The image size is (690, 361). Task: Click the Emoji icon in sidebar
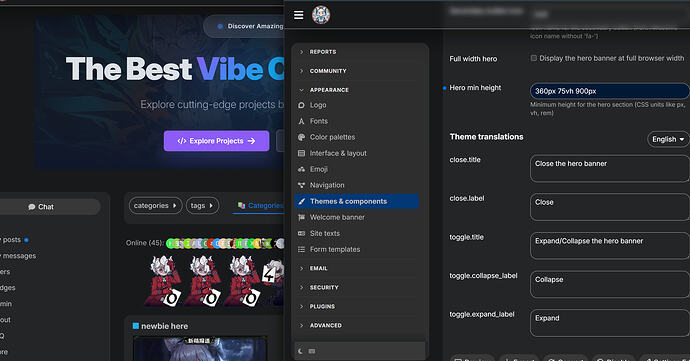[301, 169]
